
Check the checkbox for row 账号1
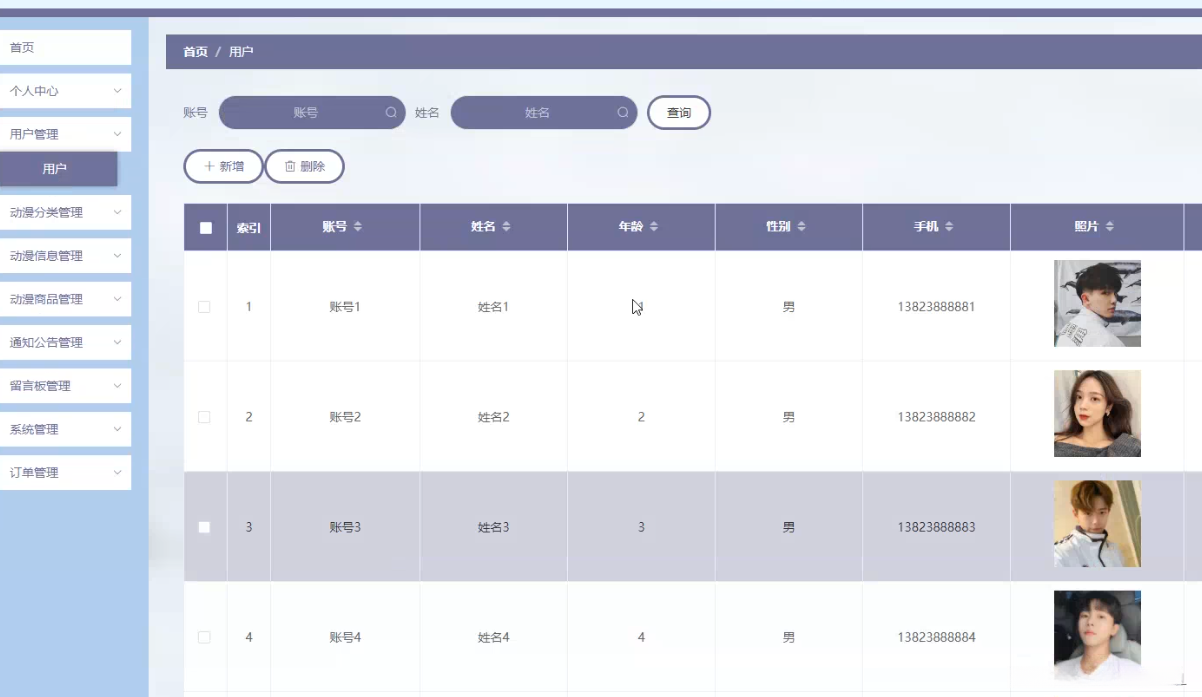click(205, 307)
